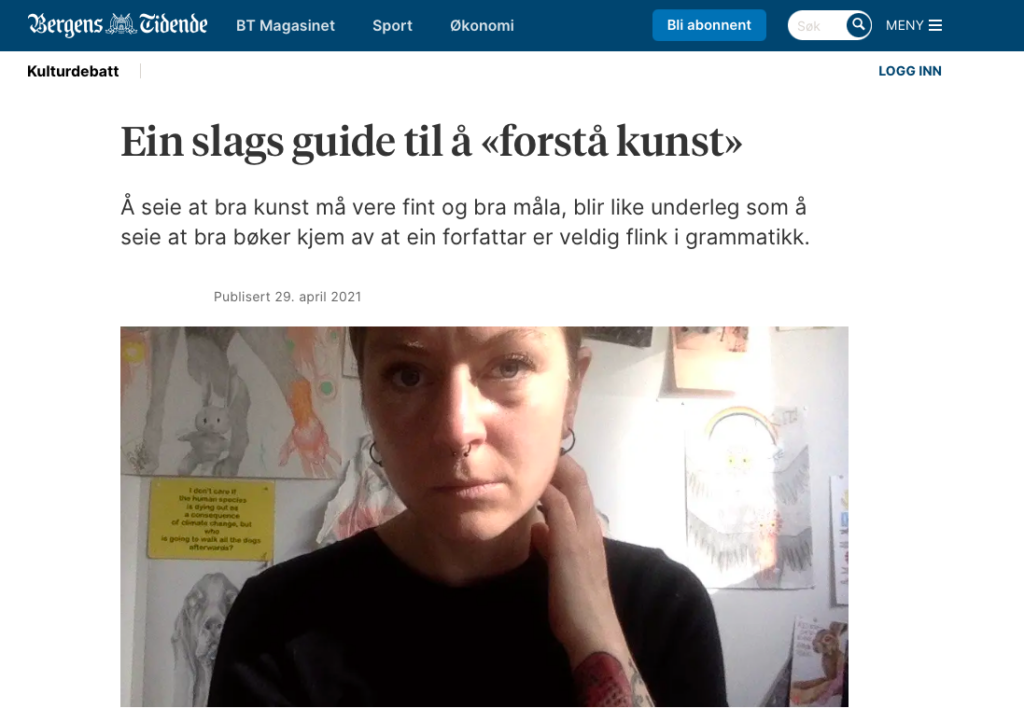The height and width of the screenshot is (722, 1024).
Task: Click the MENY label
Action: tap(904, 25)
